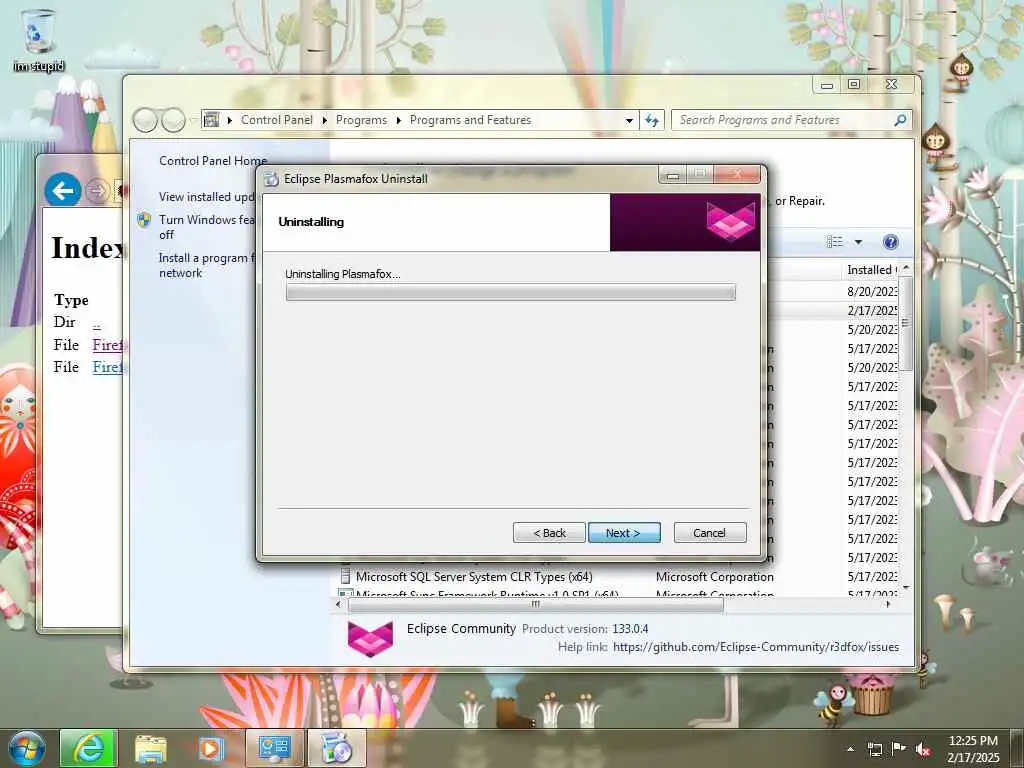The image size is (1024, 768).
Task: Click horizontal scrollbar left arrow
Action: click(338, 605)
